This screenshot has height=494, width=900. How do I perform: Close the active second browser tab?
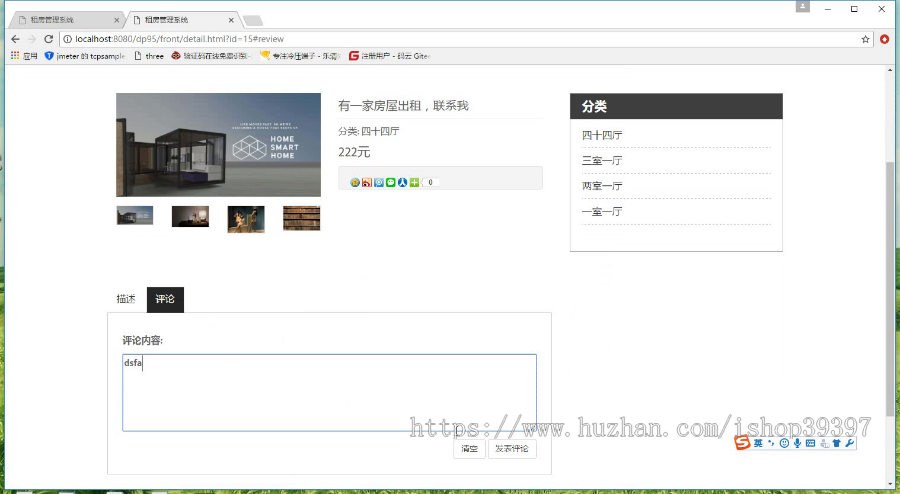[x=231, y=20]
